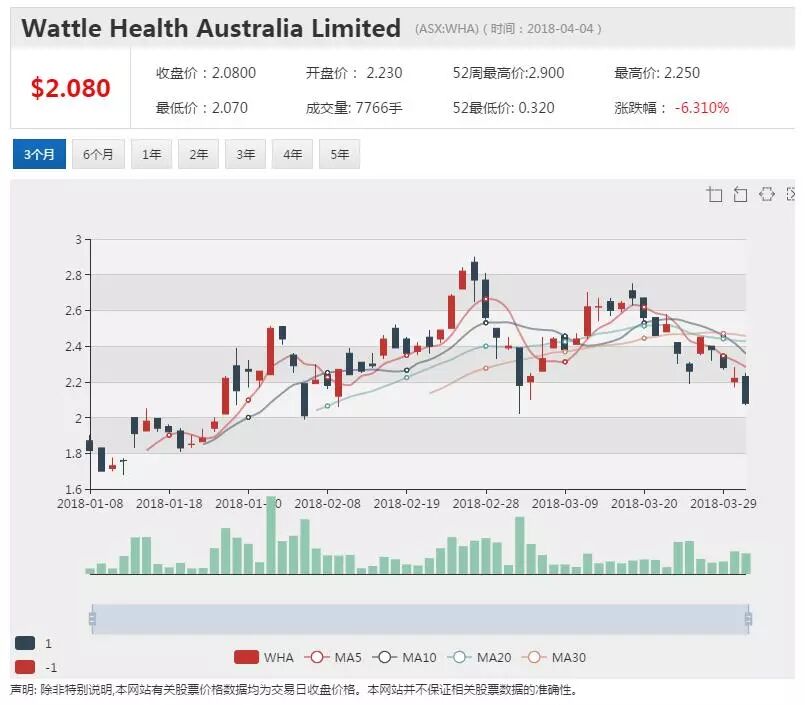
Task: Hide the MA20 moving average legend item
Action: click(479, 657)
